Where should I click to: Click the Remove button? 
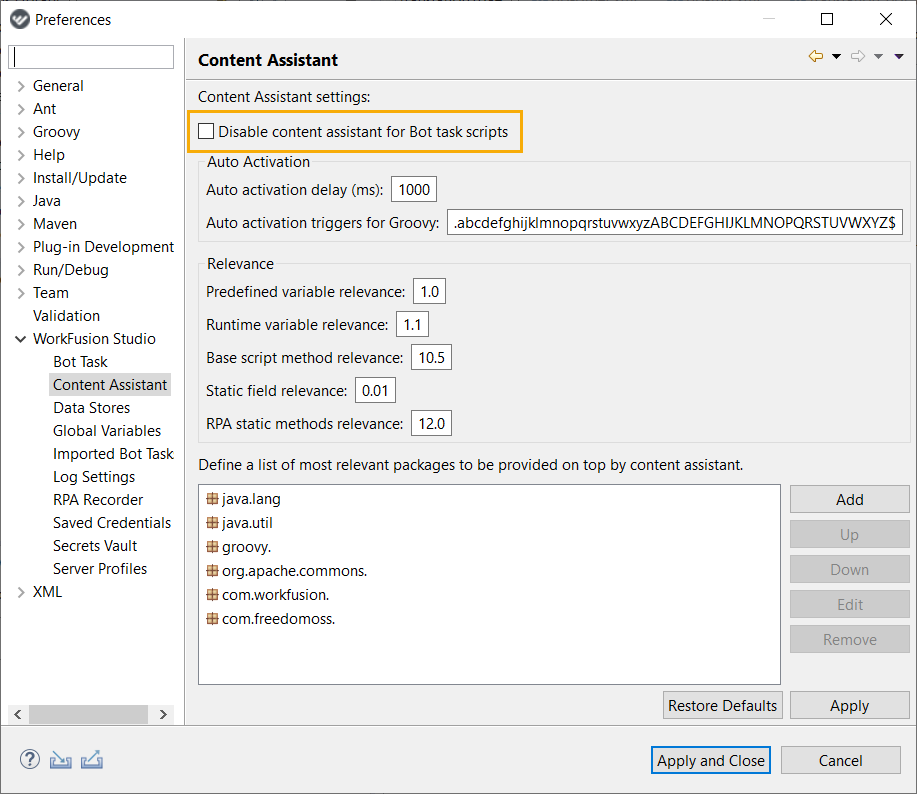pyautogui.click(x=849, y=640)
